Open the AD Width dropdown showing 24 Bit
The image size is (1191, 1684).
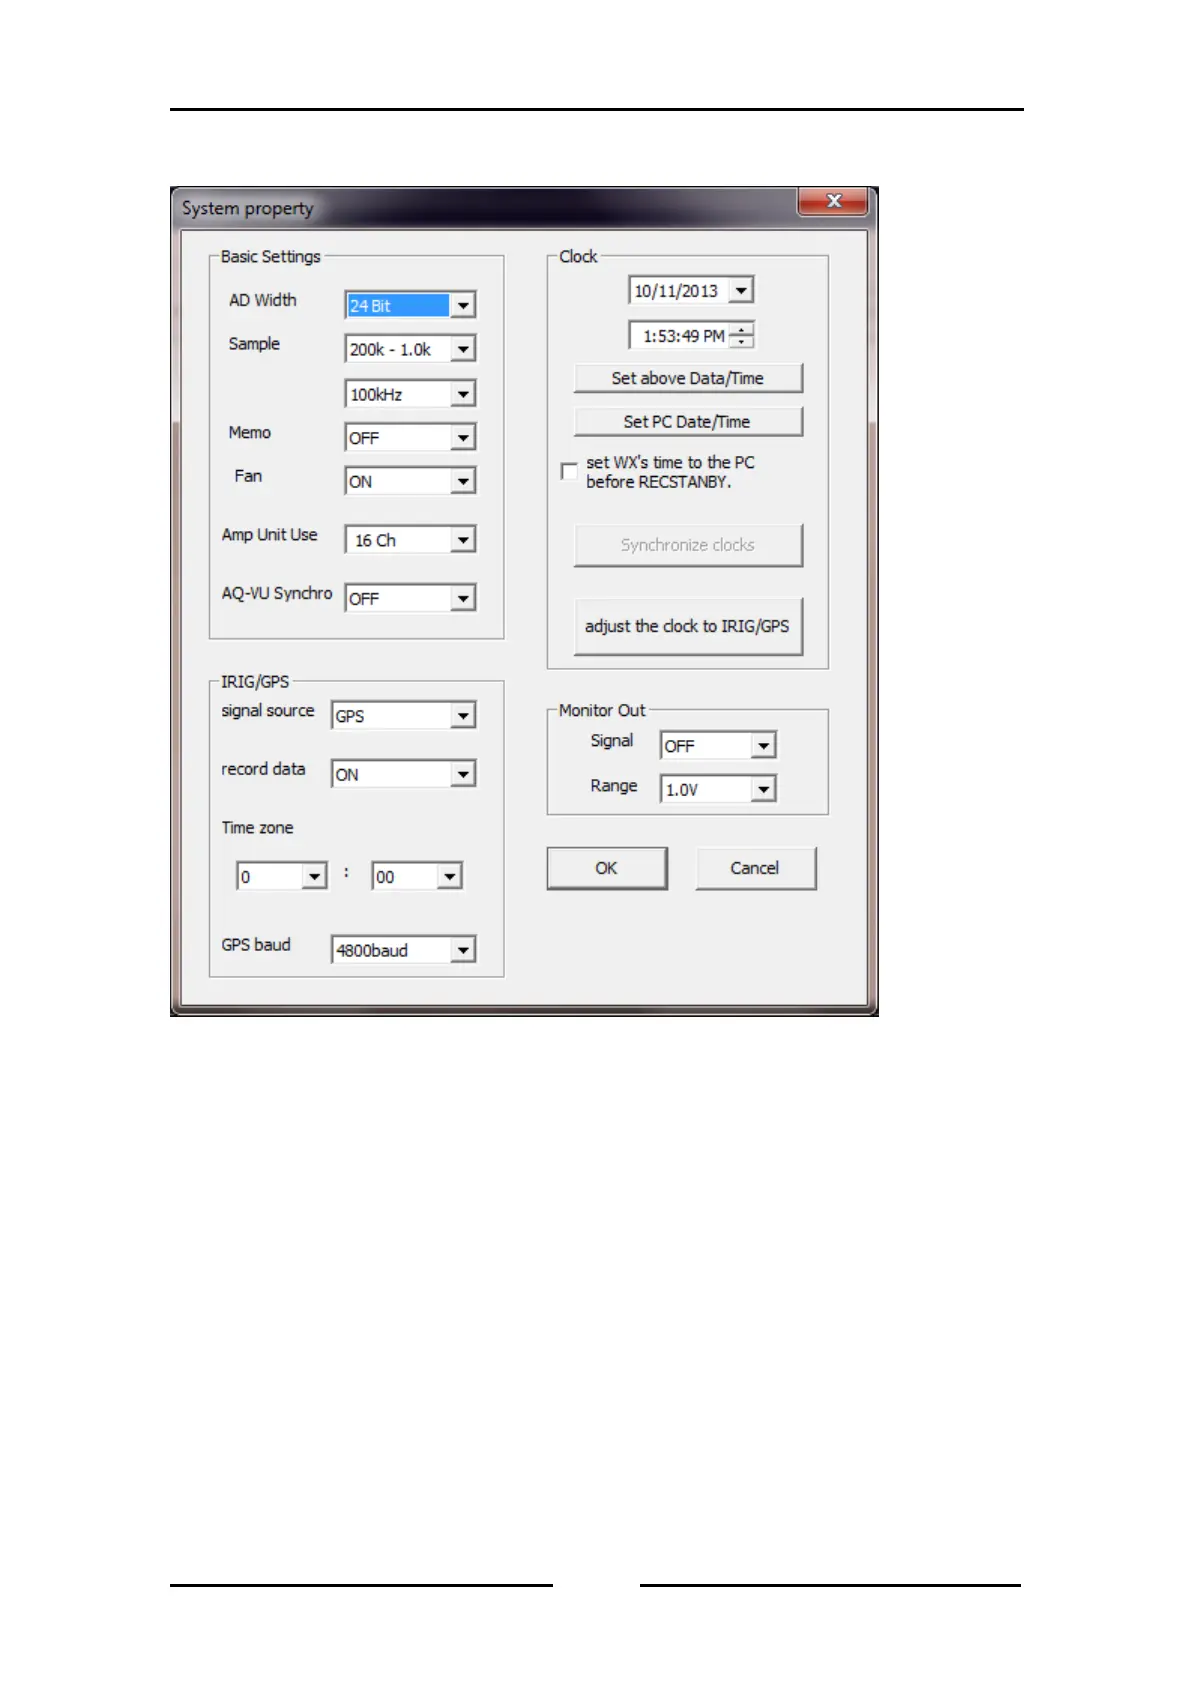[x=410, y=305]
